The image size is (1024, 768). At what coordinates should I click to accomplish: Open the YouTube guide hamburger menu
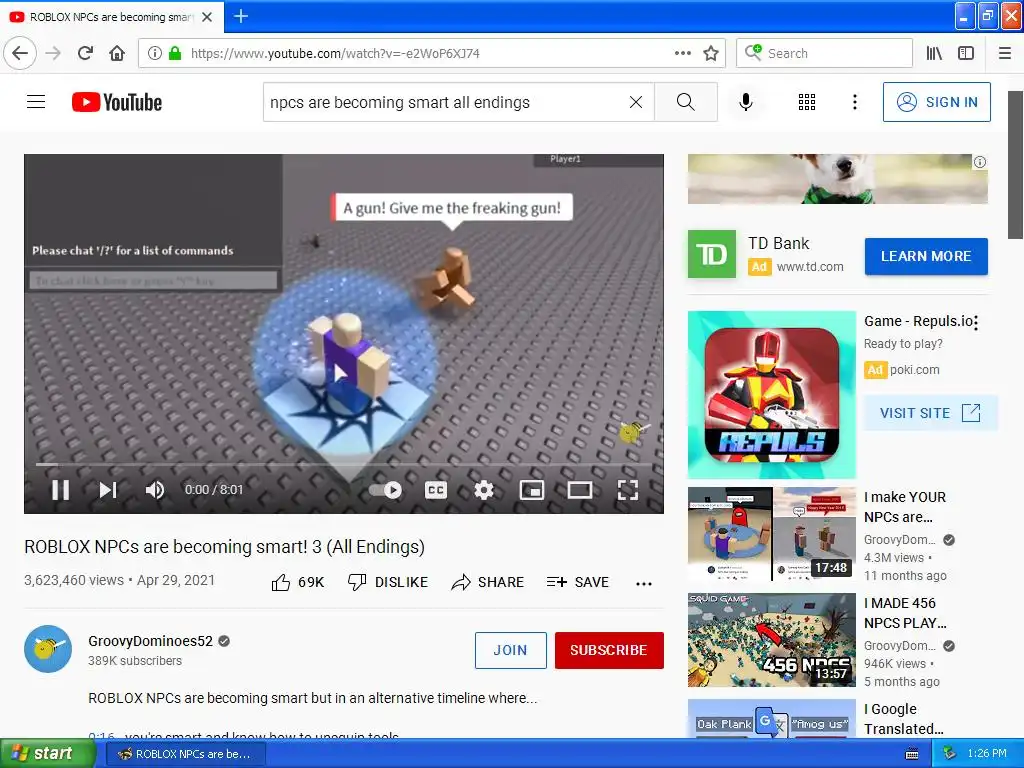pos(36,102)
